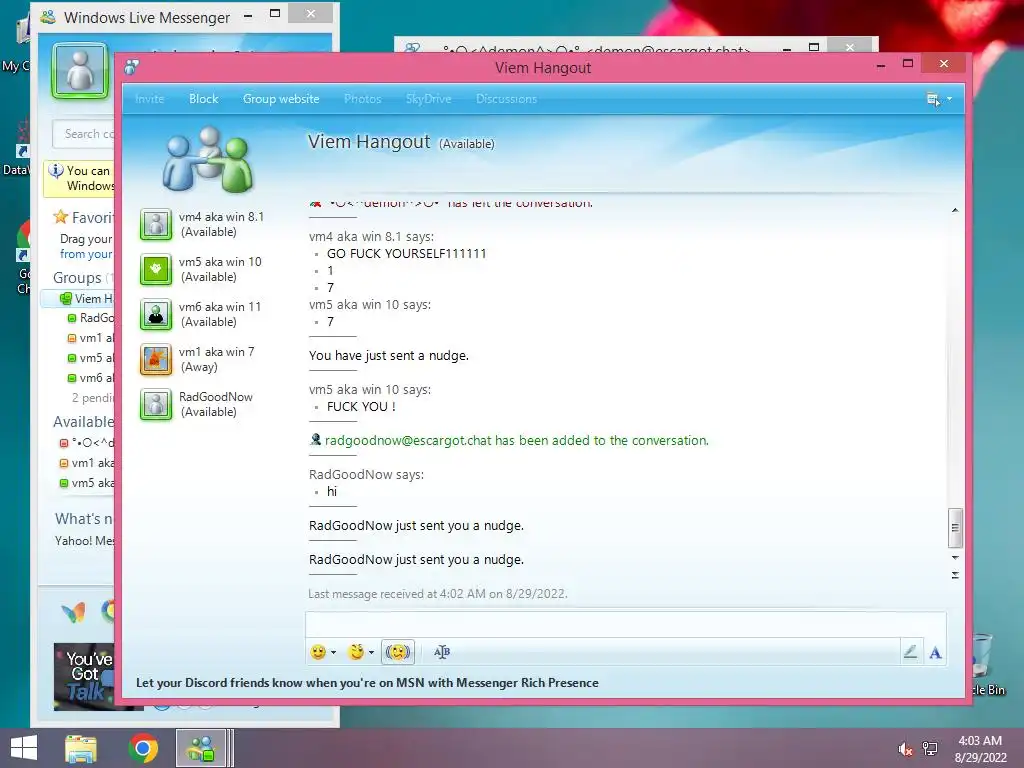Click the Invite toolbar item
Viewport: 1024px width, 768px height.
coord(150,99)
